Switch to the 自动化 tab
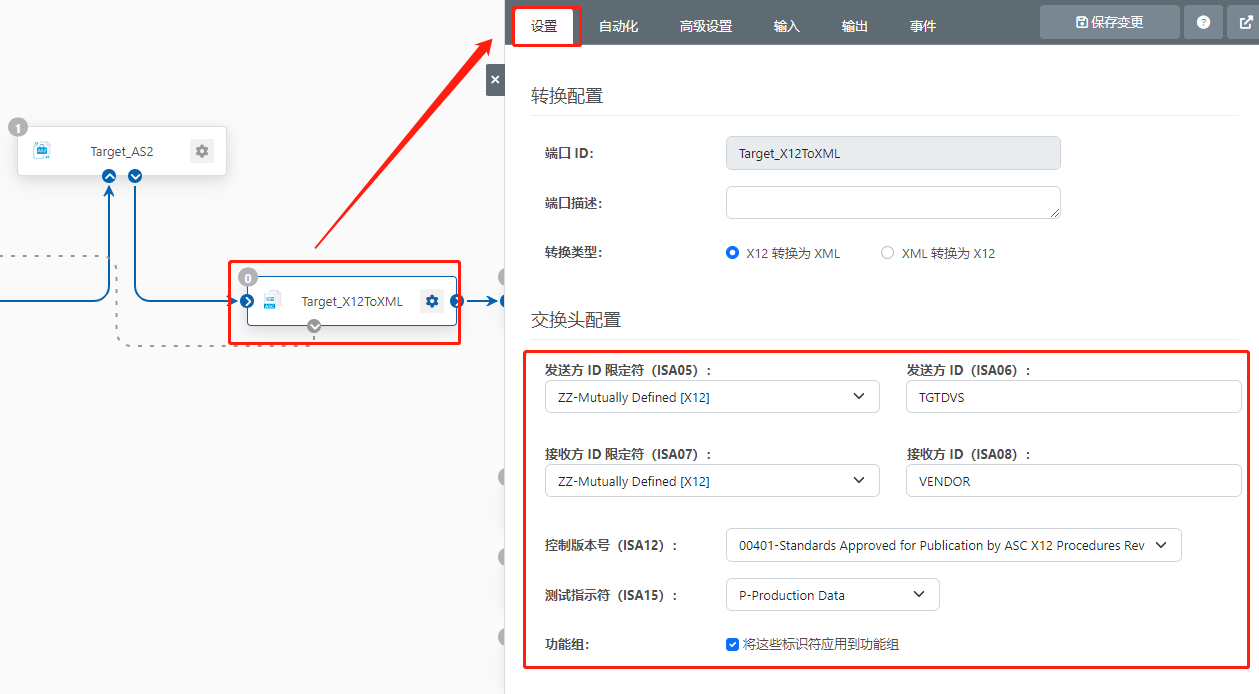1259x694 pixels. [x=618, y=27]
